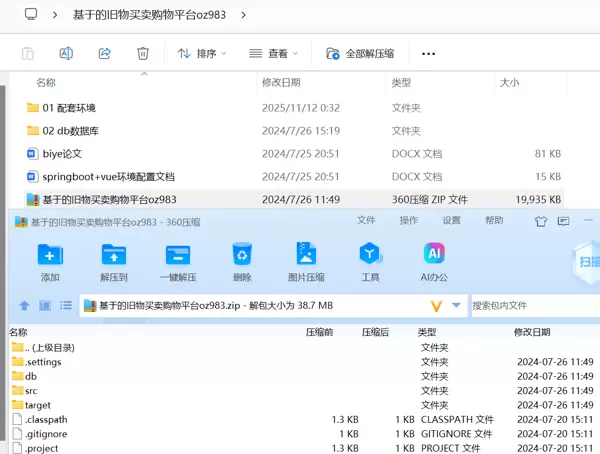The width and height of the screenshot is (600, 454).
Task: Click the 搜索包内文件 search field
Action: [x=530, y=305]
